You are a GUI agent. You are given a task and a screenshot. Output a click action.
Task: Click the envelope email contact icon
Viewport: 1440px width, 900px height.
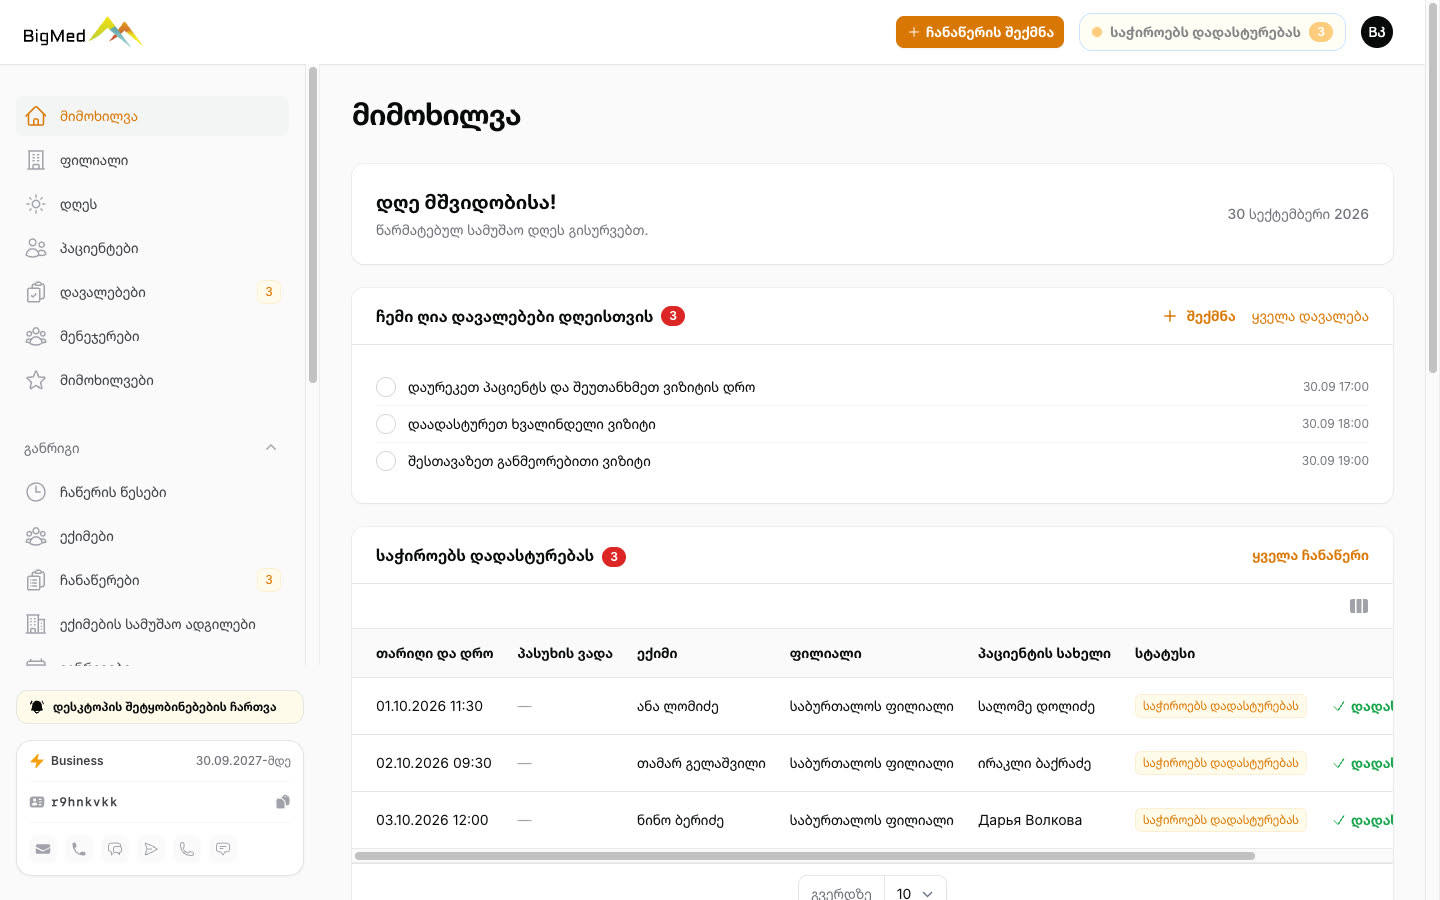coord(43,849)
